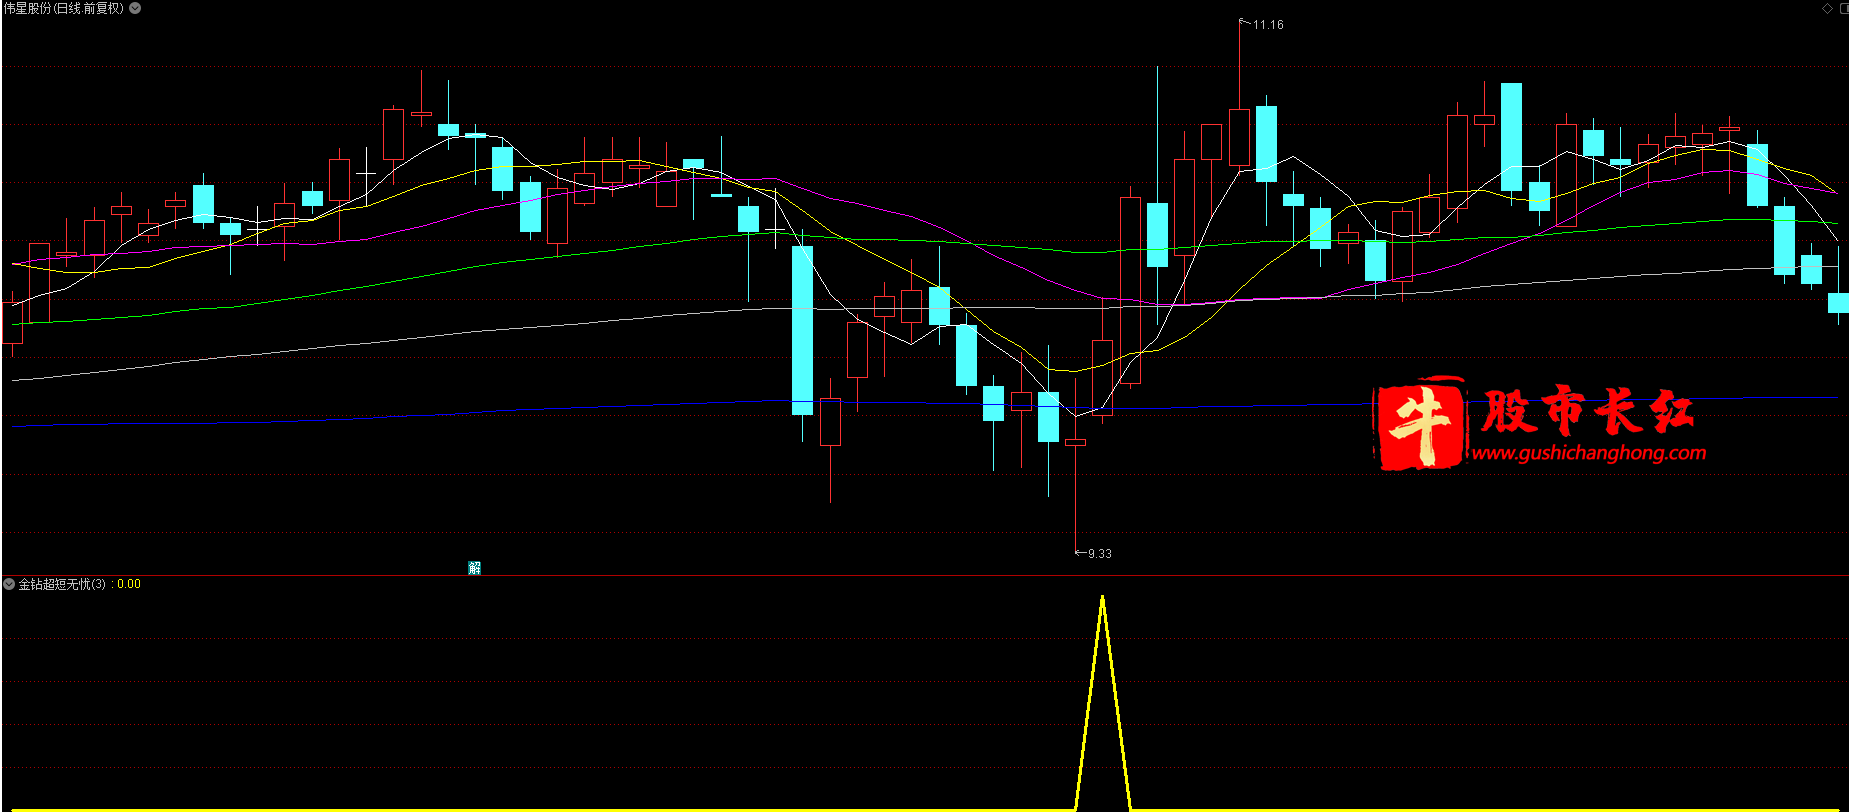The height and width of the screenshot is (812, 1851).
Task: Click the 伟星股份(日线.前复权) title text
Action: (64, 8)
